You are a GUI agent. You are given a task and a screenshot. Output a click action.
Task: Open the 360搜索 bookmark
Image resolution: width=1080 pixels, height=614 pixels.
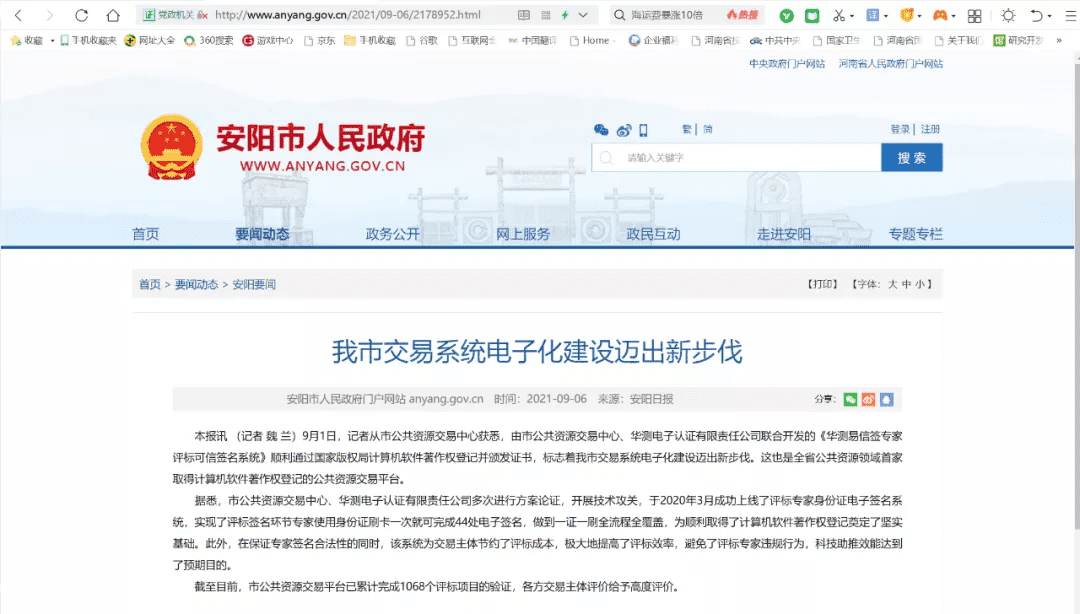209,41
